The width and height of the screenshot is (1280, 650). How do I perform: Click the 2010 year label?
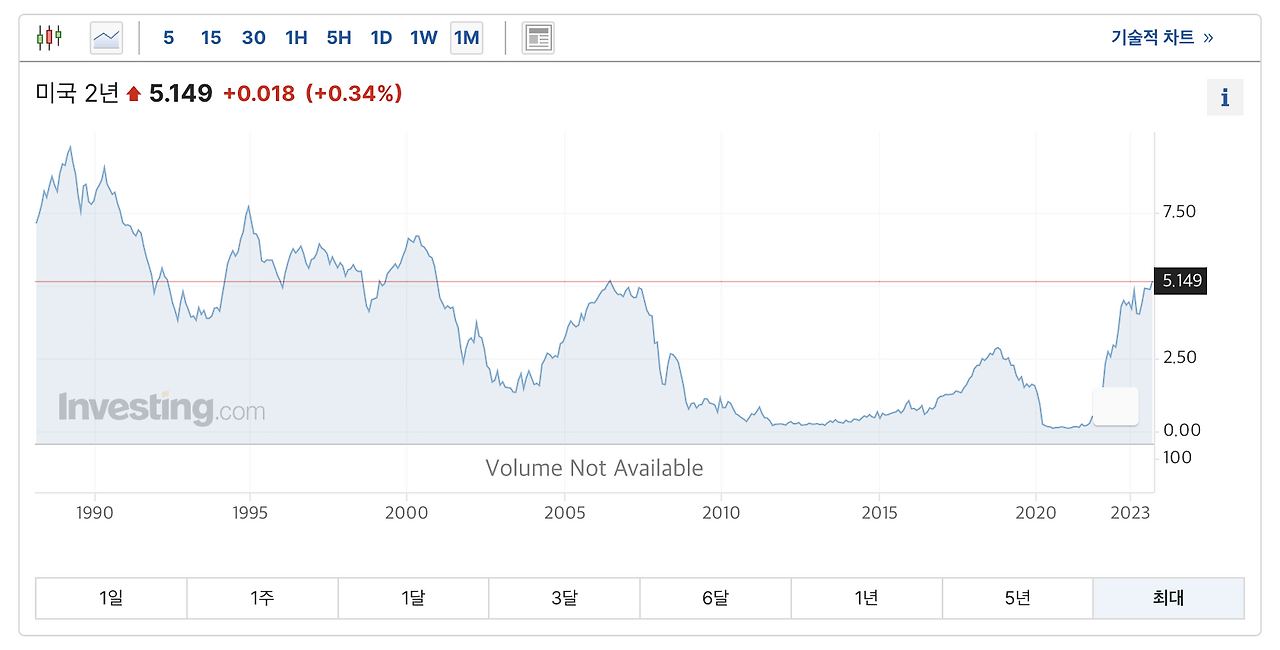721,513
